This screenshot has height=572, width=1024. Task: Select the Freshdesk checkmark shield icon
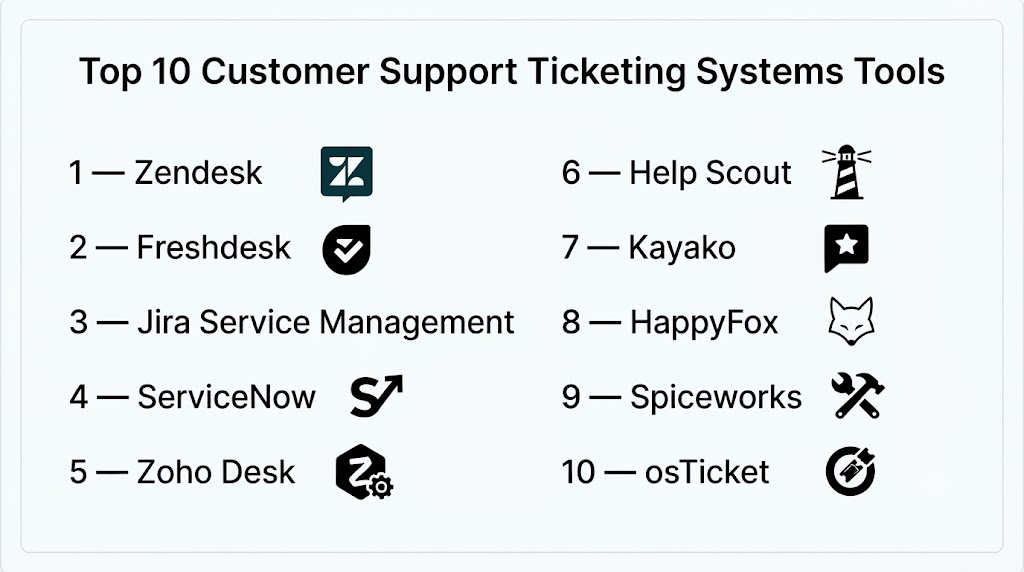coord(347,249)
